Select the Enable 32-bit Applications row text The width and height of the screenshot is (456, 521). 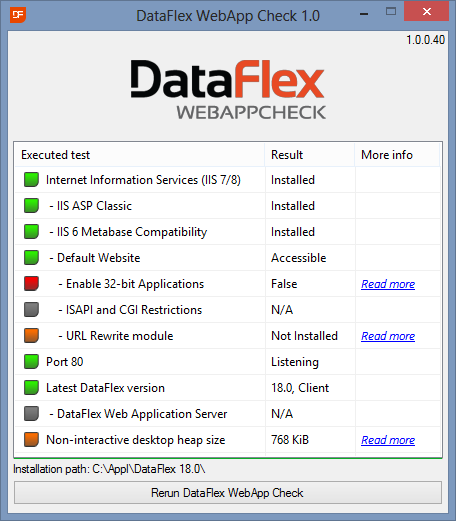click(131, 284)
